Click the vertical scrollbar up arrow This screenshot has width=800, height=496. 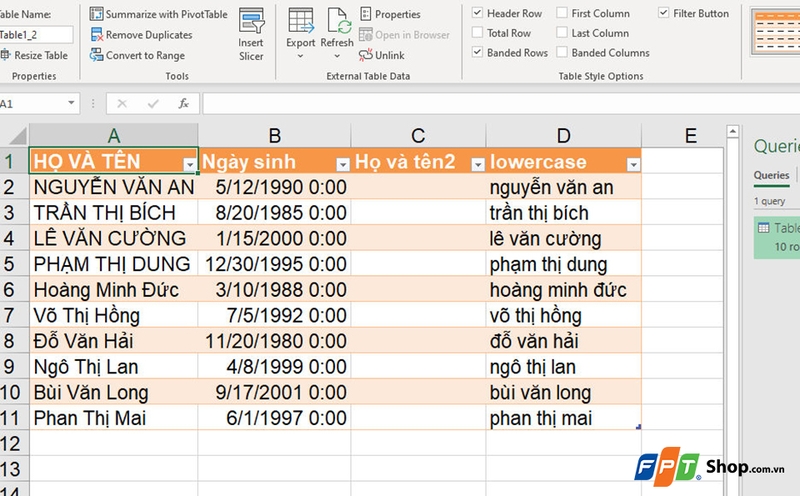[x=733, y=132]
